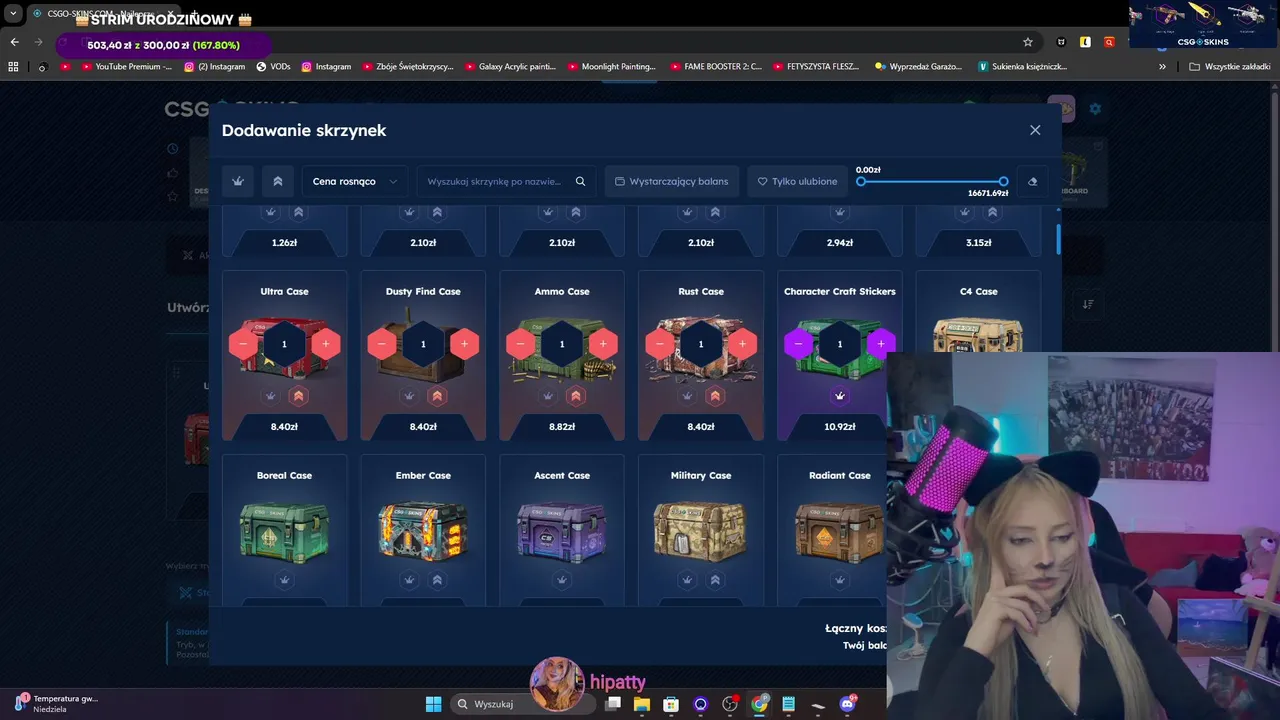
Task: Click the crown icon under Ammo Case
Action: tap(548, 396)
